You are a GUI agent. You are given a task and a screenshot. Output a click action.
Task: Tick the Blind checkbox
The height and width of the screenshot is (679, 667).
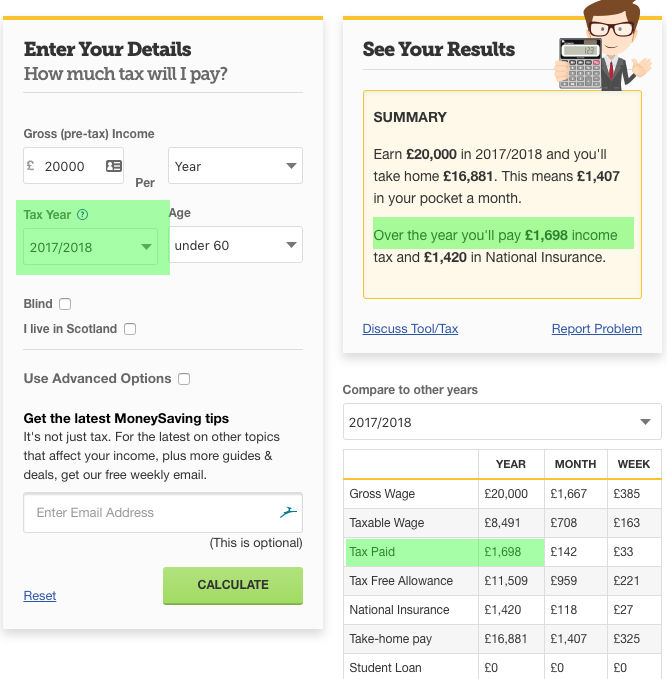[x=65, y=304]
